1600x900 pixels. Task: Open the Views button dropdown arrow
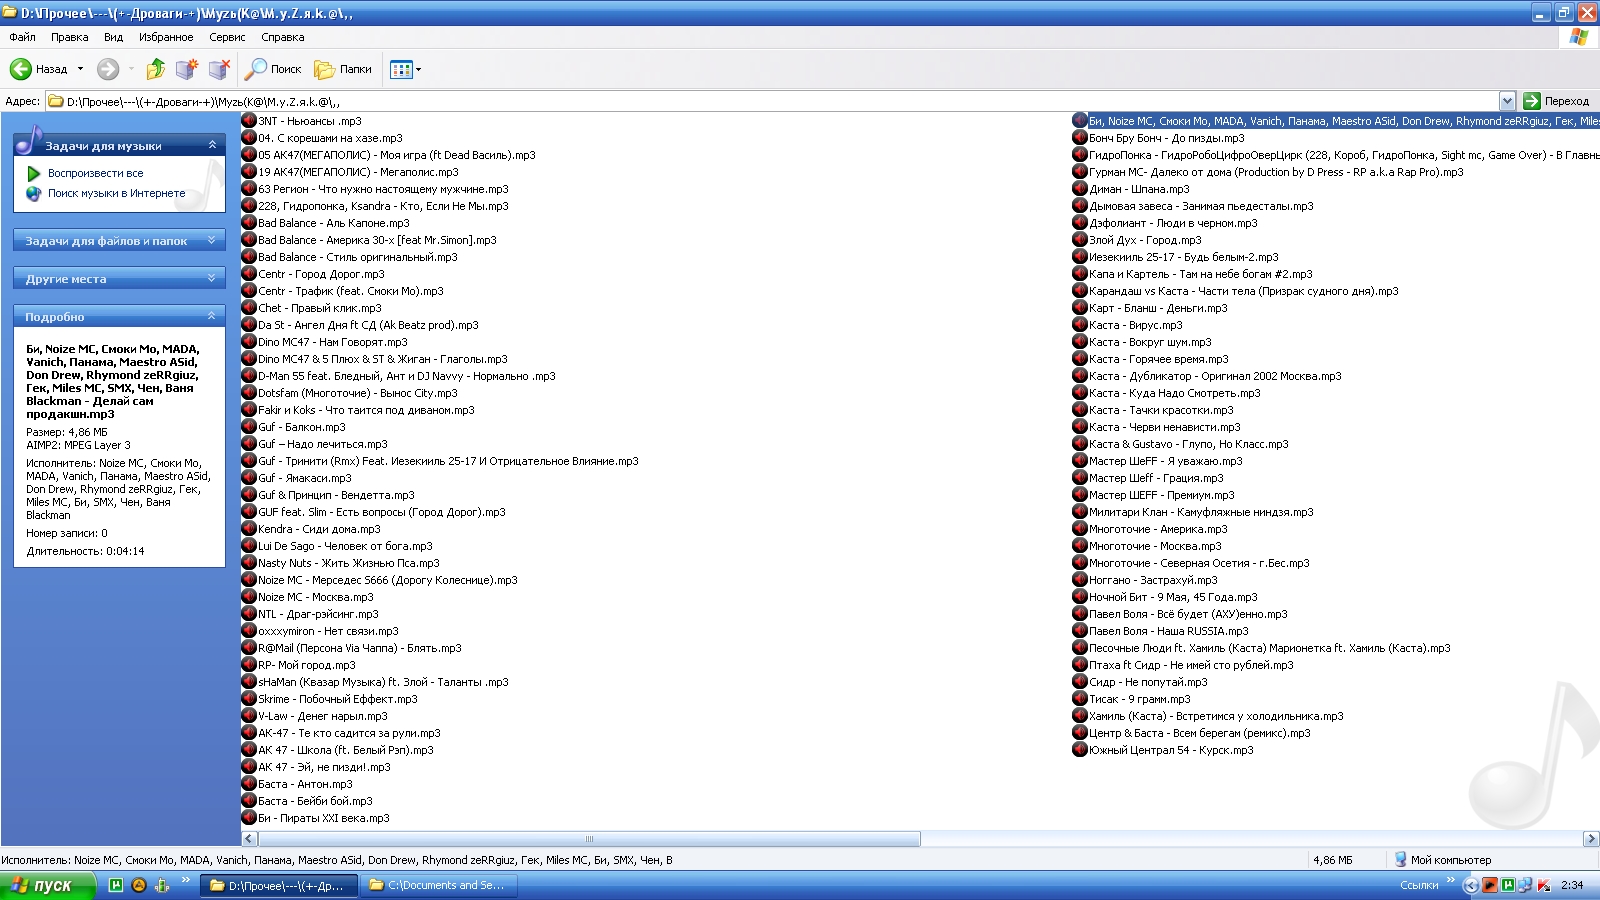click(x=418, y=69)
